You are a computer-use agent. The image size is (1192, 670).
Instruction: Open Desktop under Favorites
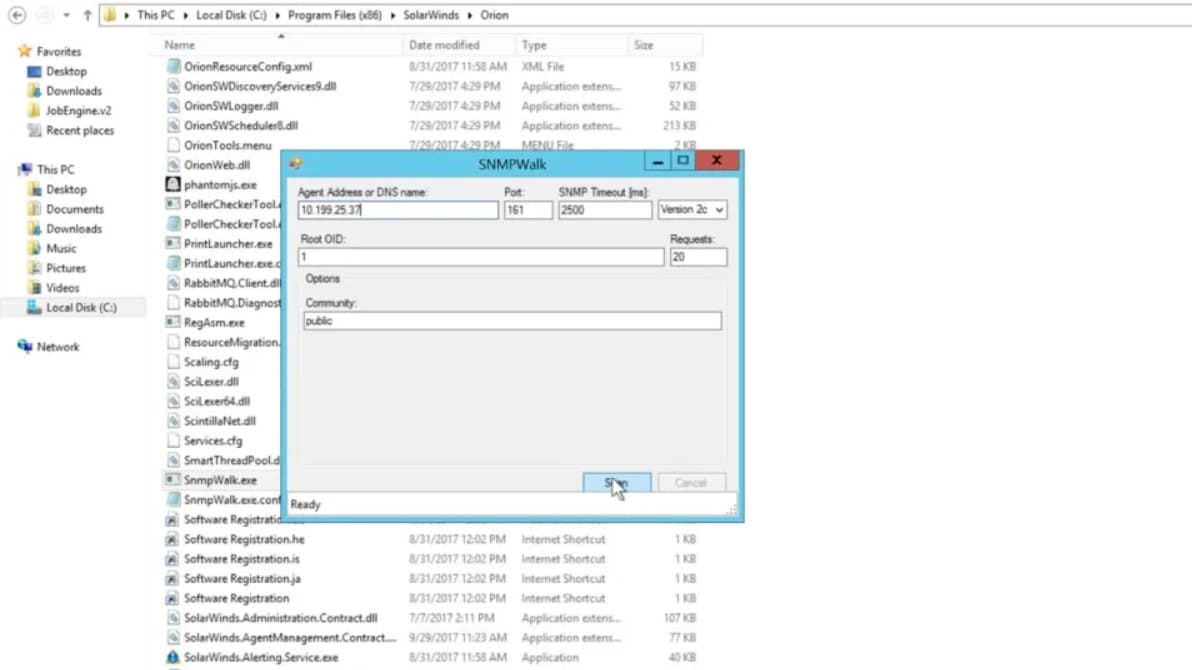click(66, 71)
